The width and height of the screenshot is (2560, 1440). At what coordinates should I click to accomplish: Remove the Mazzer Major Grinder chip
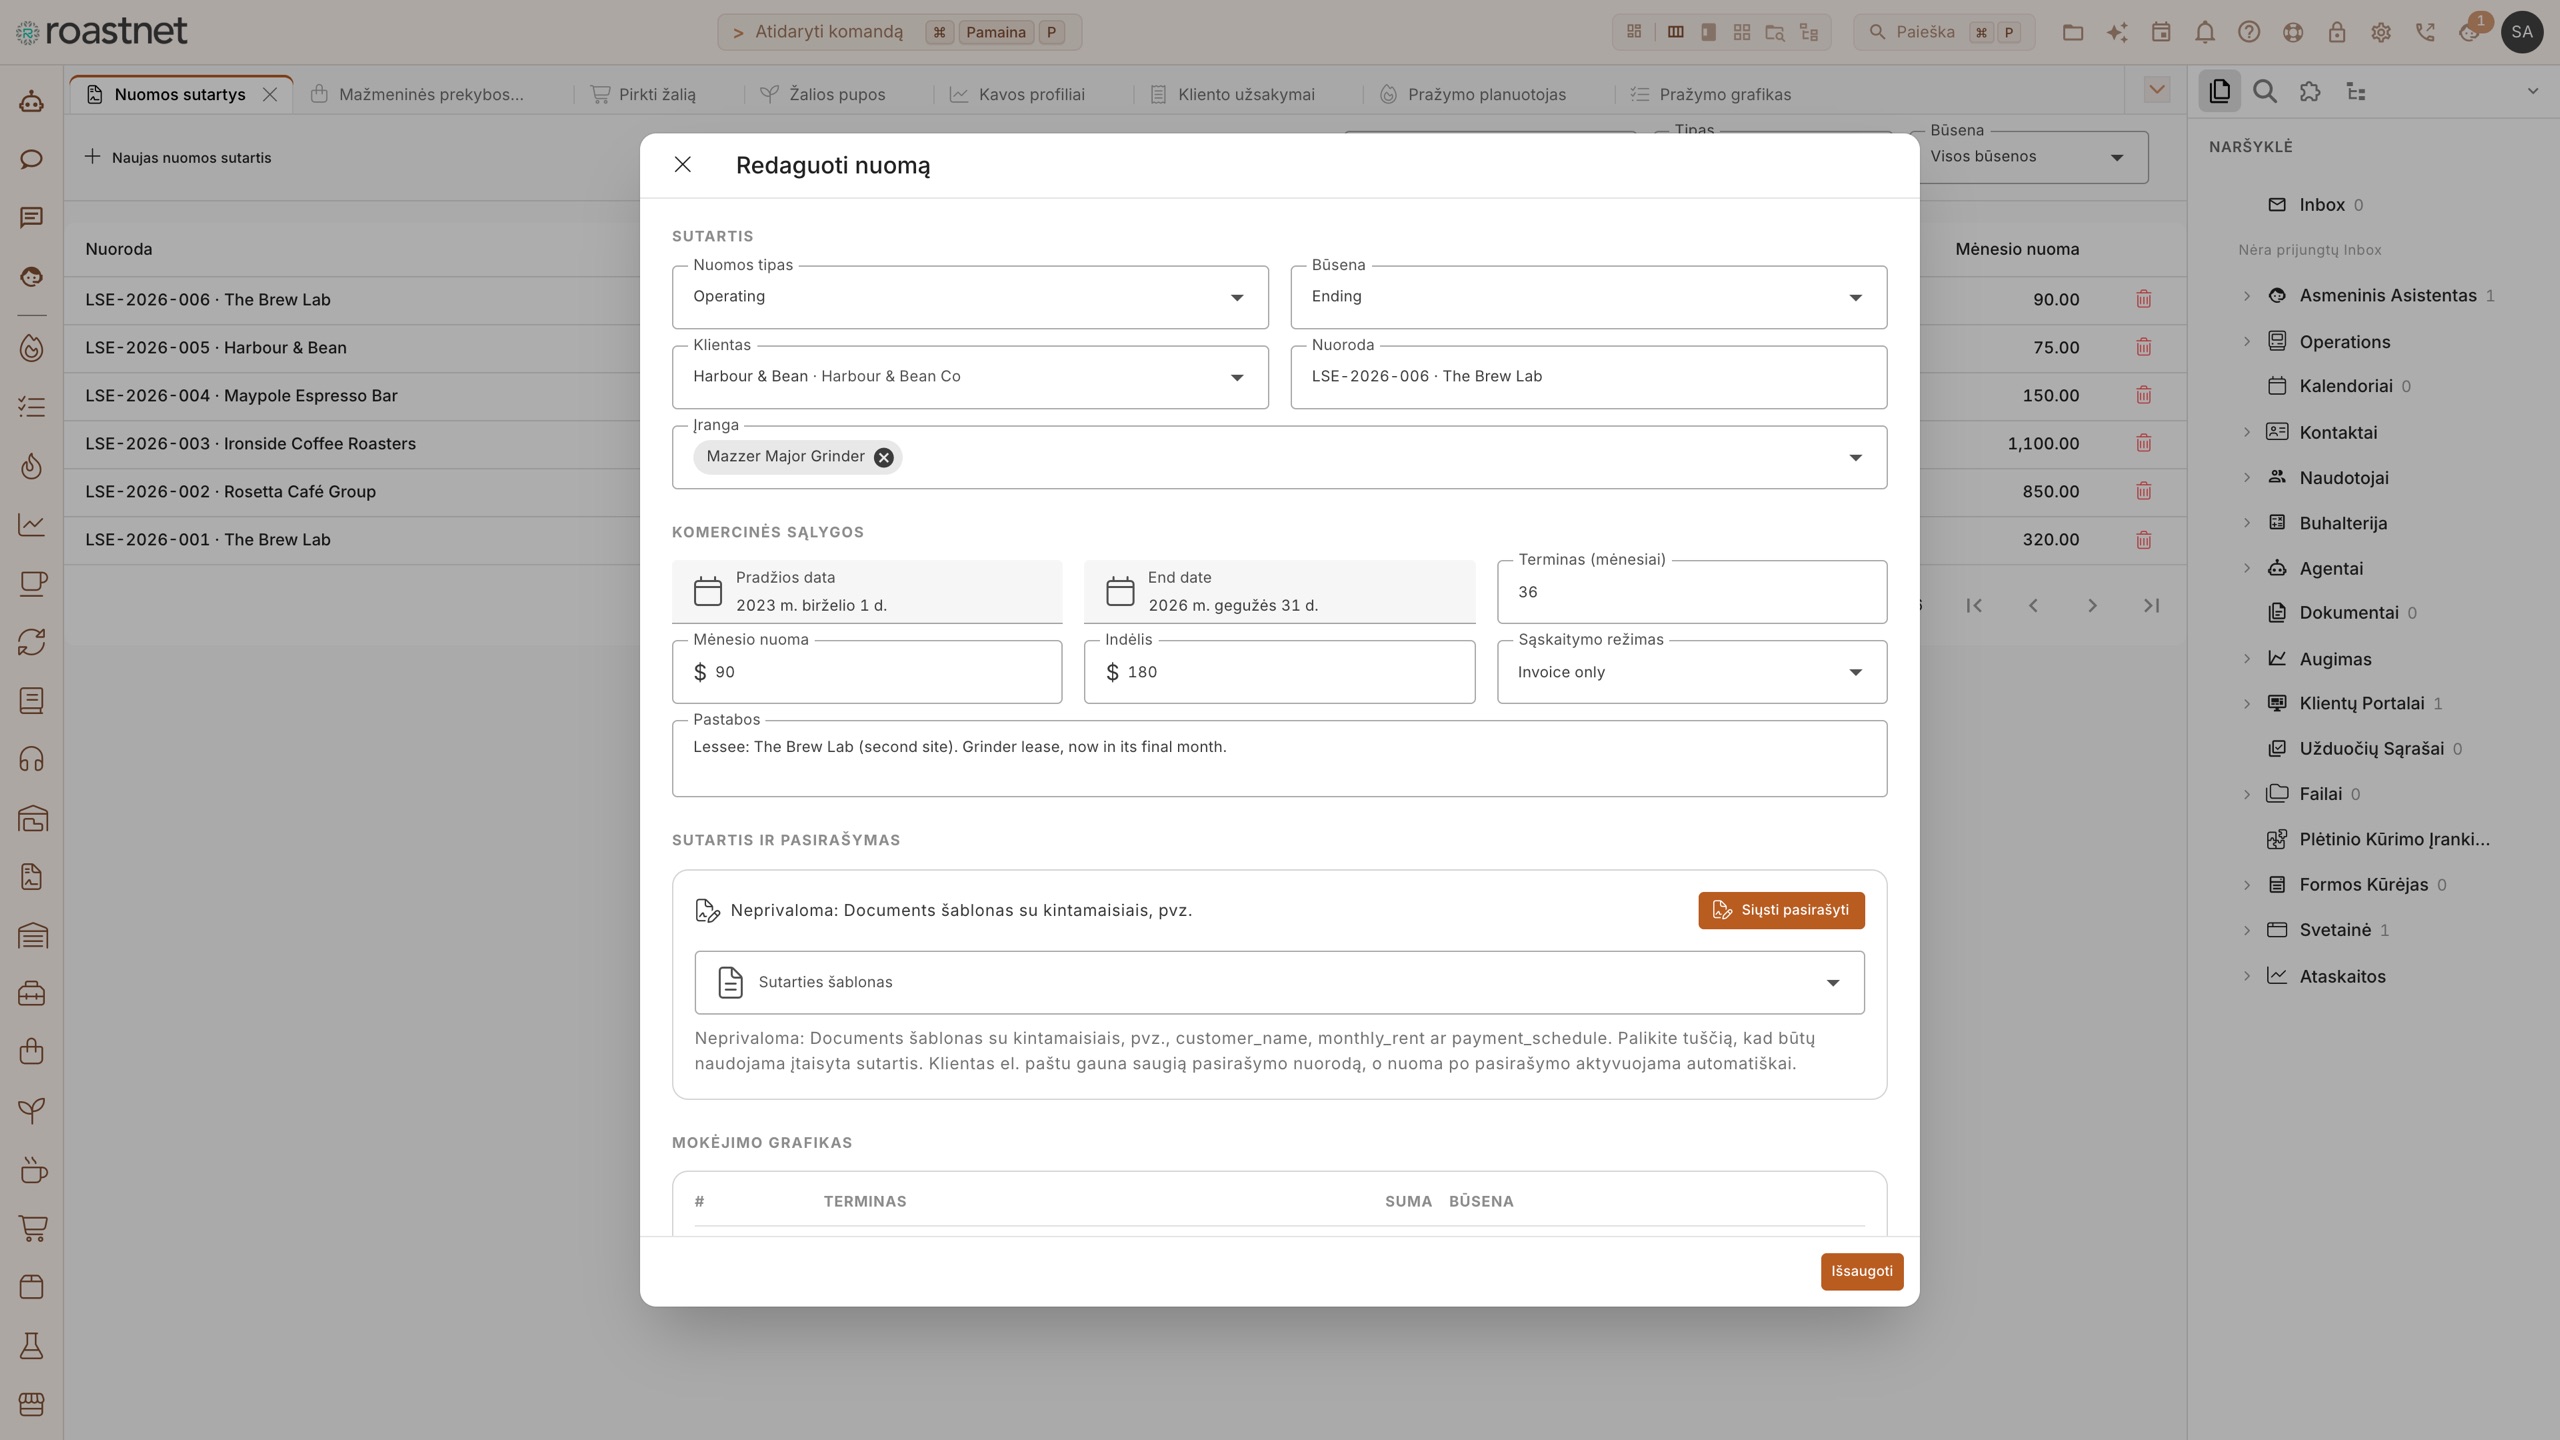click(883, 457)
